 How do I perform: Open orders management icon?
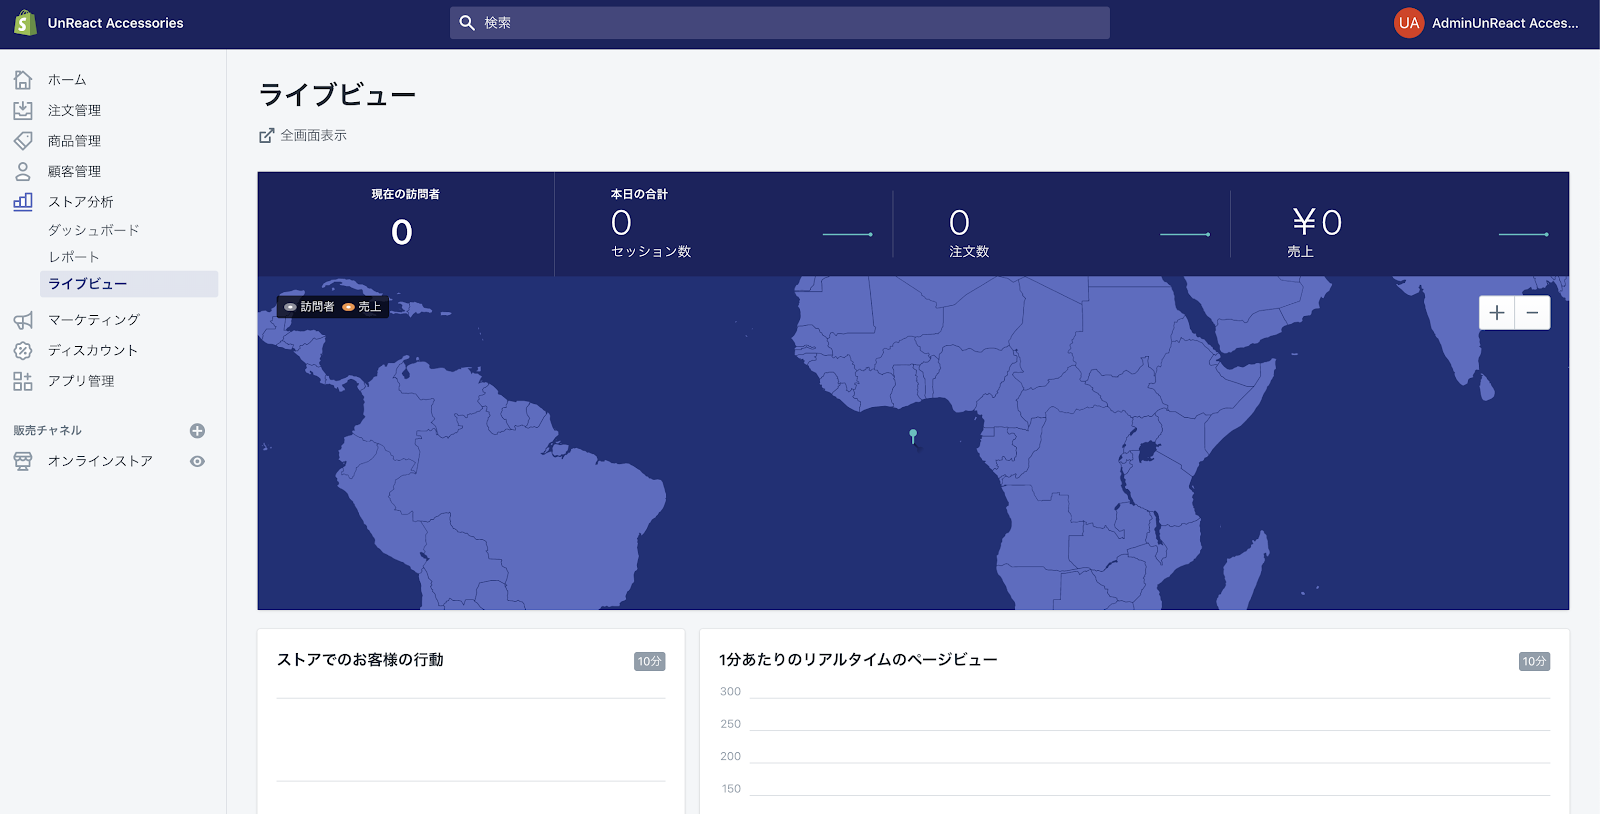tap(23, 111)
